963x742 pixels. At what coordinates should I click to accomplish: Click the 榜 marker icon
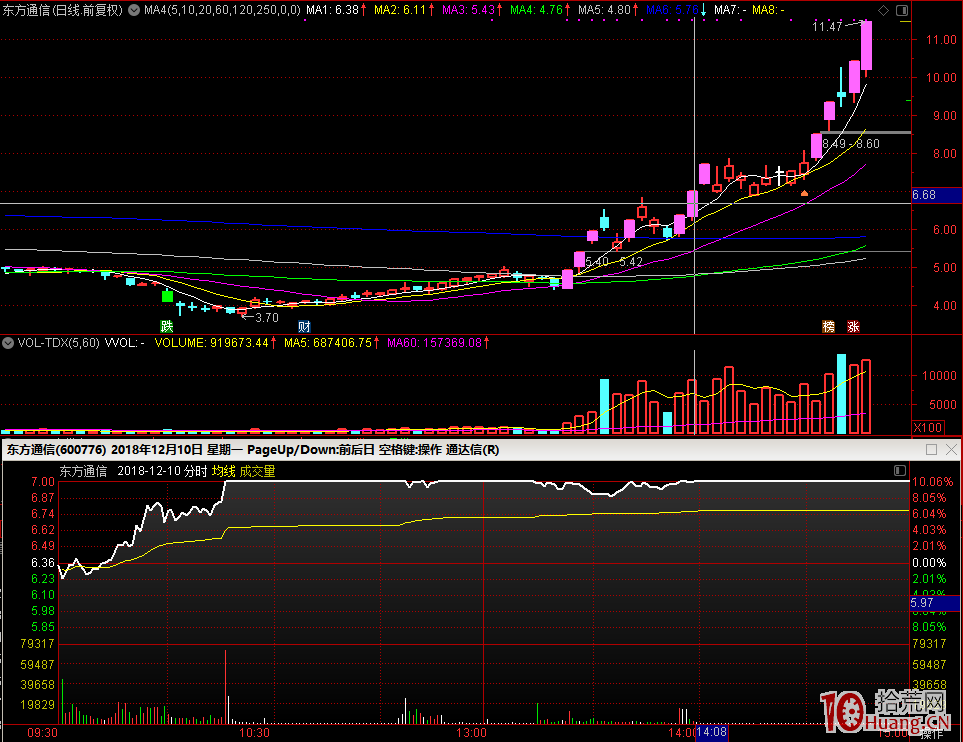point(828,326)
